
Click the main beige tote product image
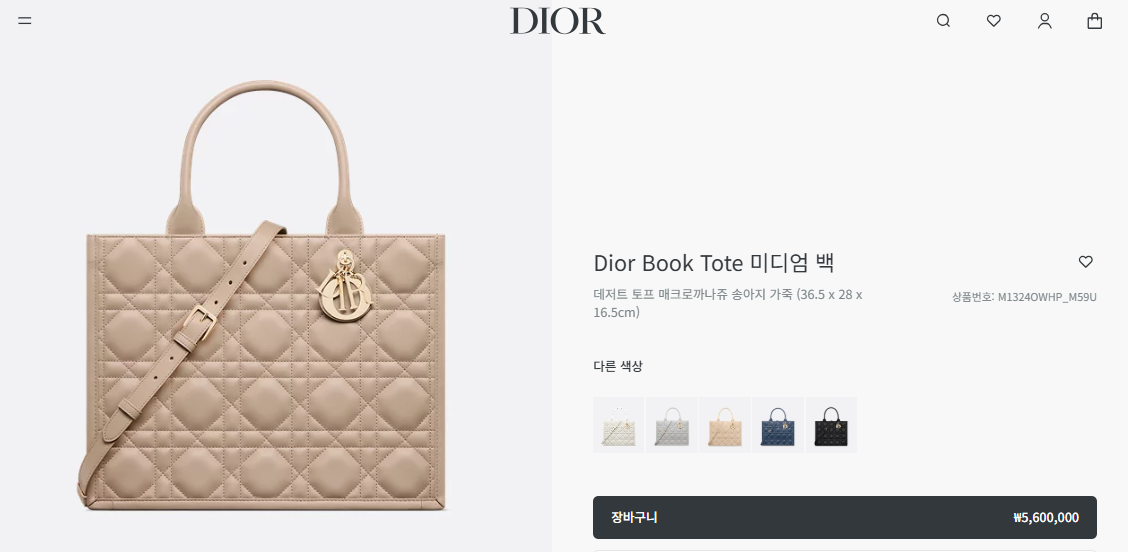pos(263,297)
